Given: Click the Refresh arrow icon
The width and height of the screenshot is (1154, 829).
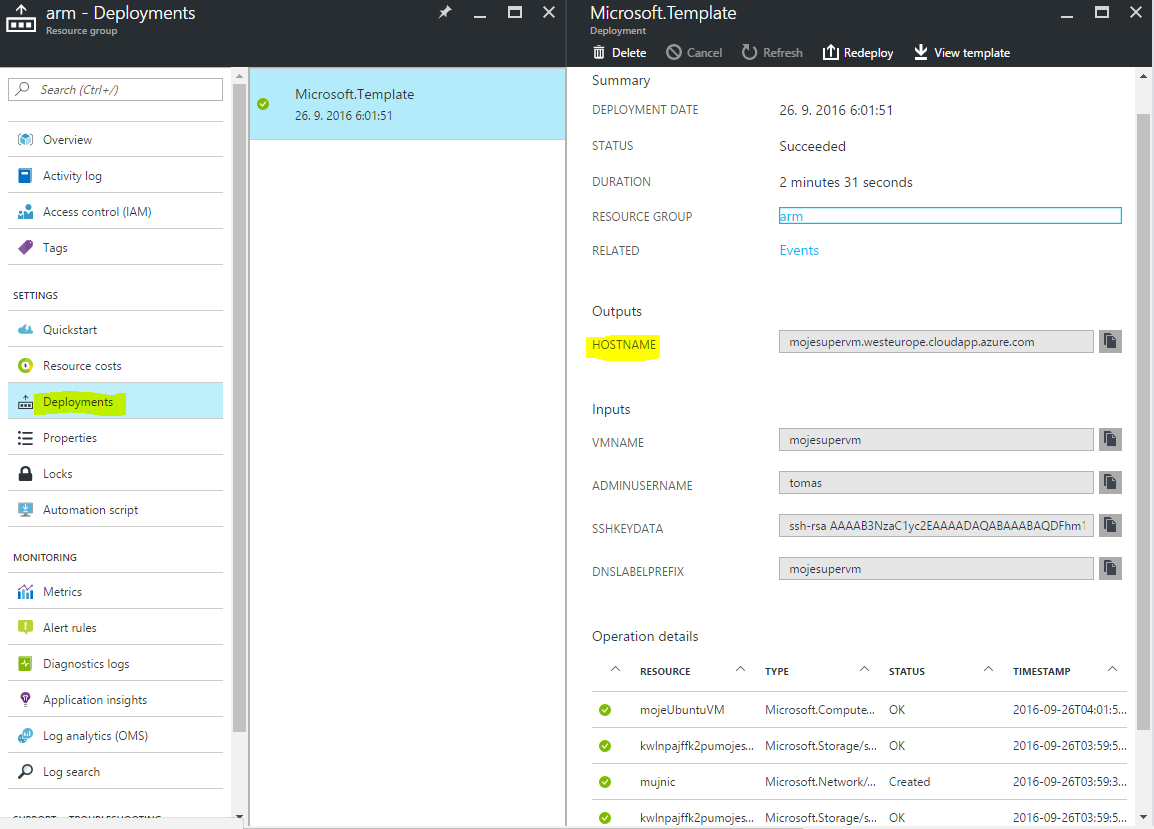Looking at the screenshot, I should point(749,52).
